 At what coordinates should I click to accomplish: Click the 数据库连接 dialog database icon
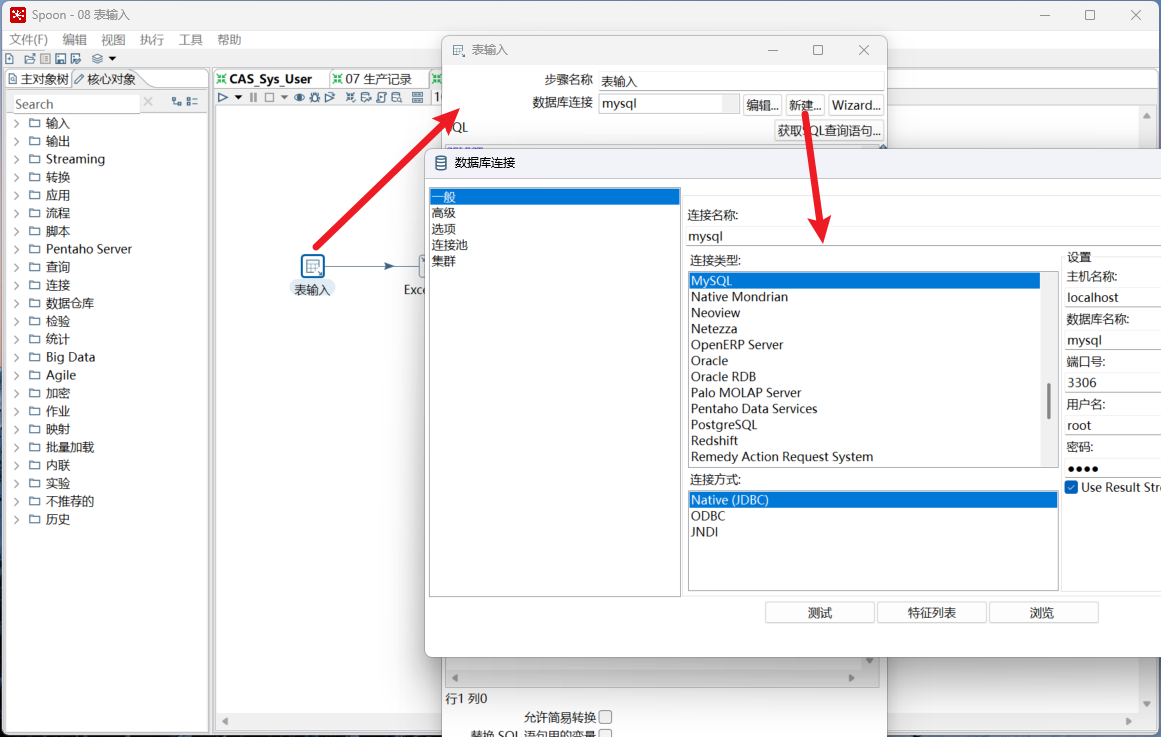(441, 163)
